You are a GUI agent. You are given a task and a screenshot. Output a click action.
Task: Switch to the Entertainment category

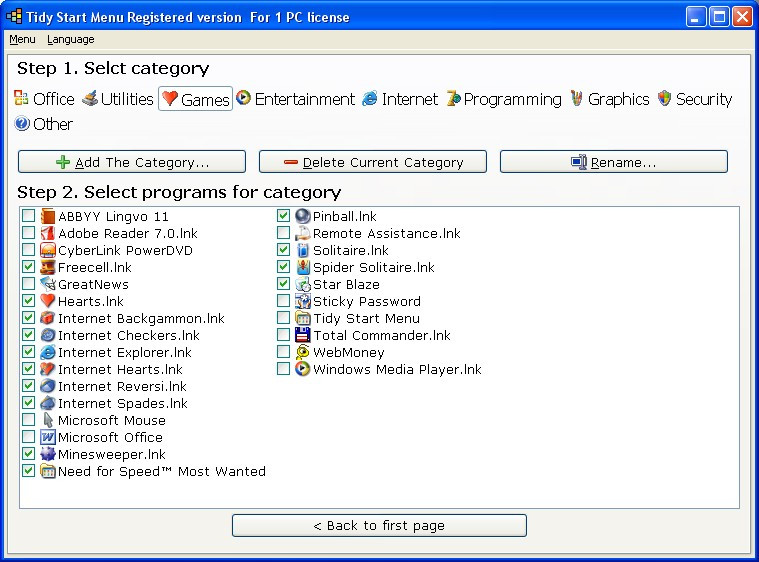[x=296, y=99]
